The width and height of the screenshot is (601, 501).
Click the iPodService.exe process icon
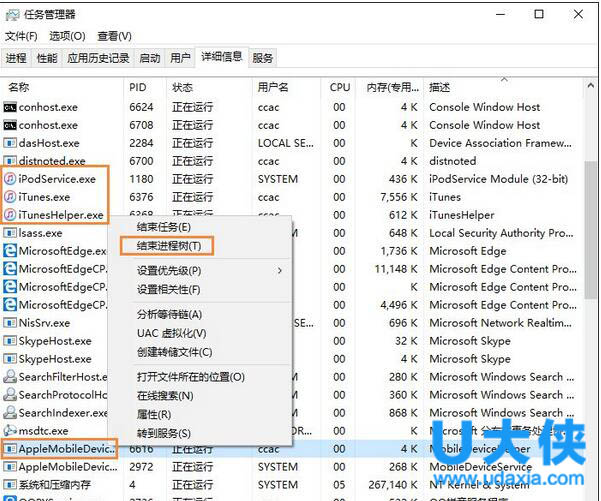pos(10,179)
